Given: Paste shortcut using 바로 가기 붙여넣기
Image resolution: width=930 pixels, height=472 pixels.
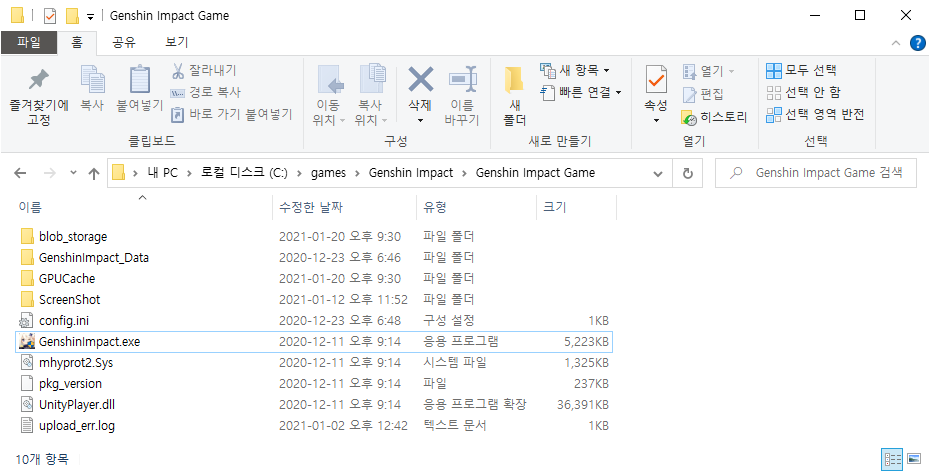Looking at the screenshot, I should pyautogui.click(x=232, y=114).
